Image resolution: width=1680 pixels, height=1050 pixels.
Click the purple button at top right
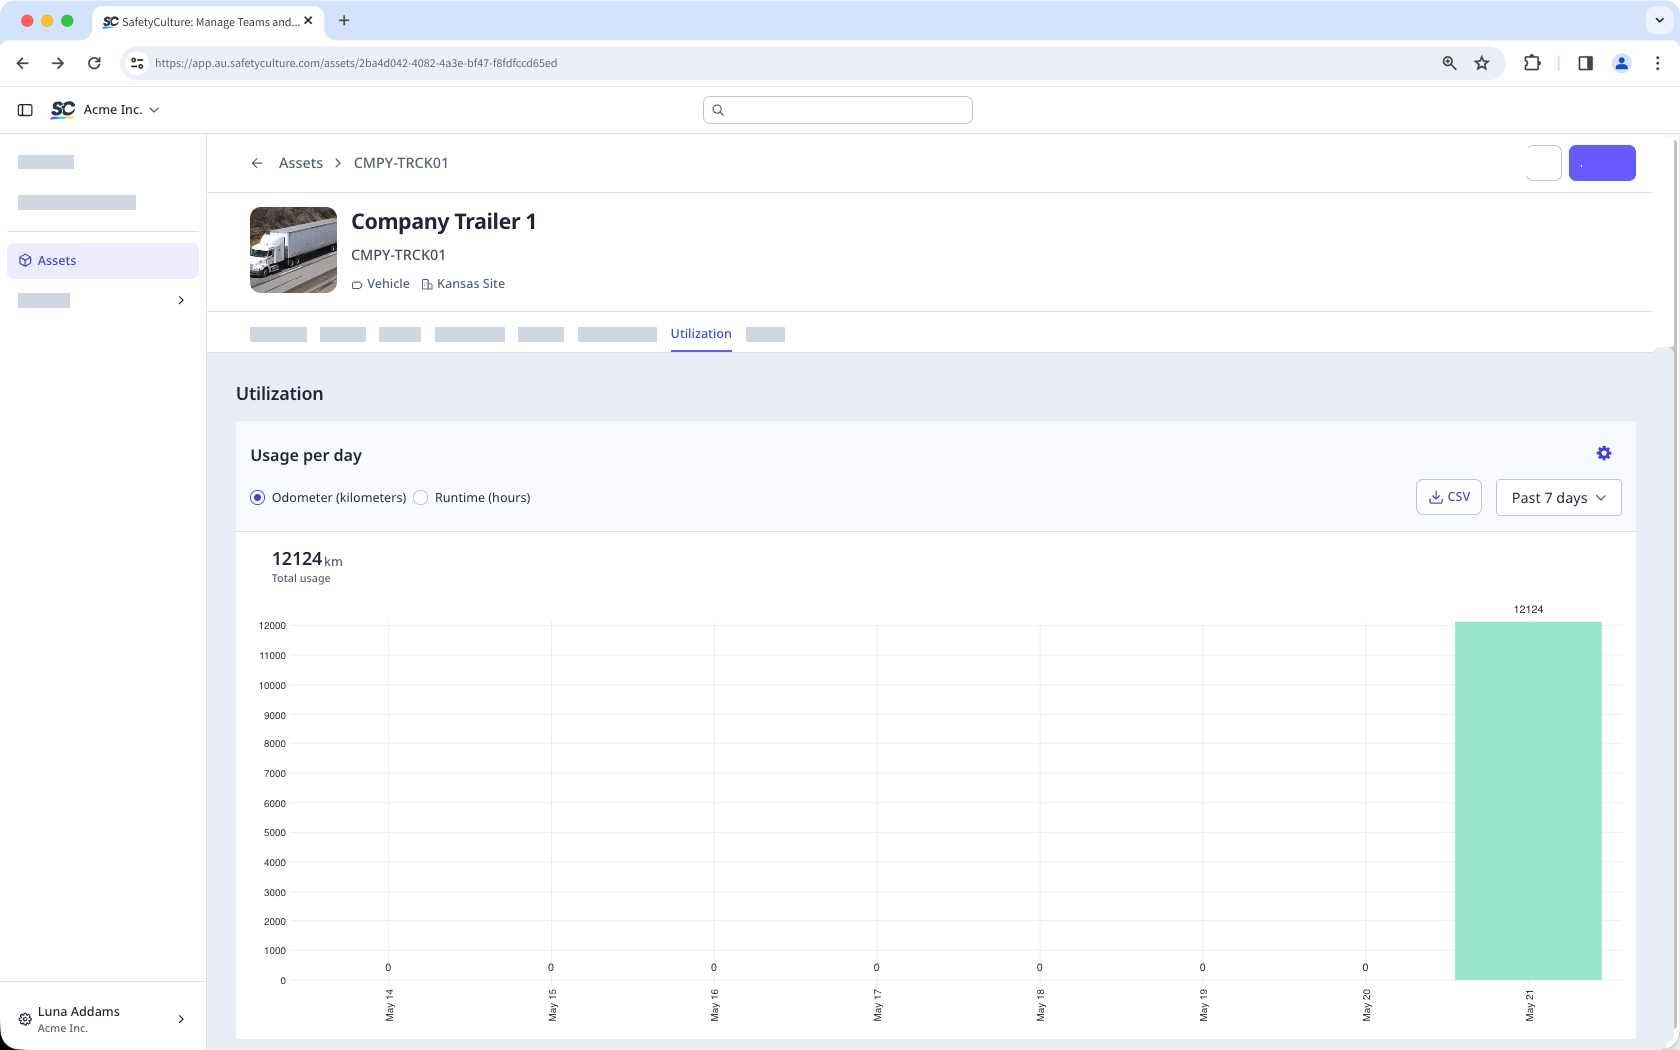point(1602,163)
